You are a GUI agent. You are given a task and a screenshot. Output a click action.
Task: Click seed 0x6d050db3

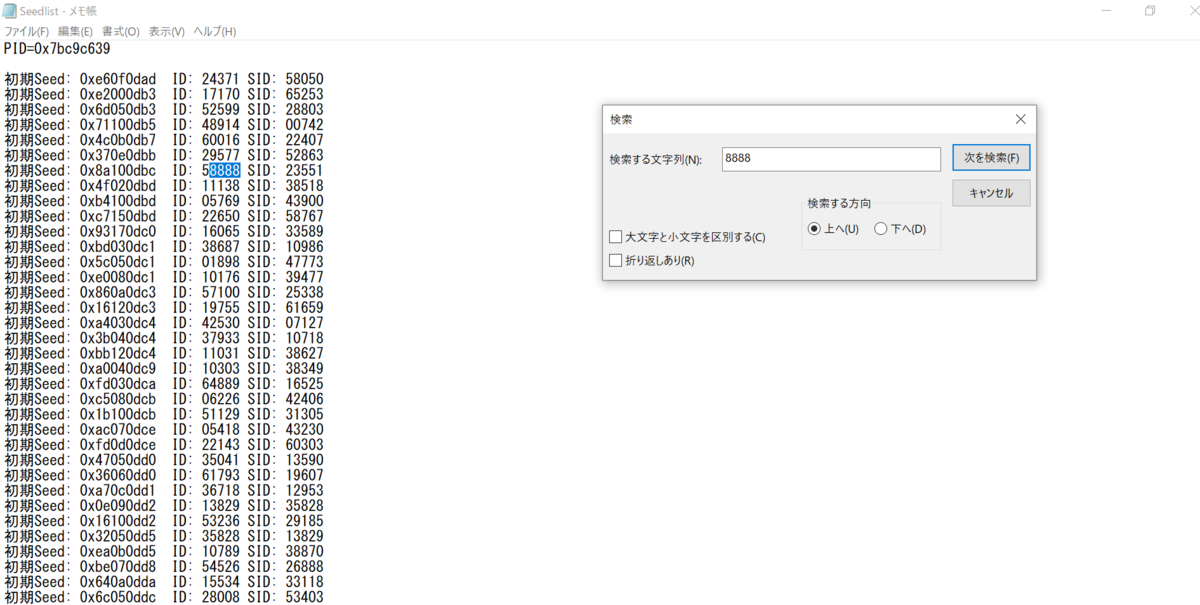tap(118, 109)
